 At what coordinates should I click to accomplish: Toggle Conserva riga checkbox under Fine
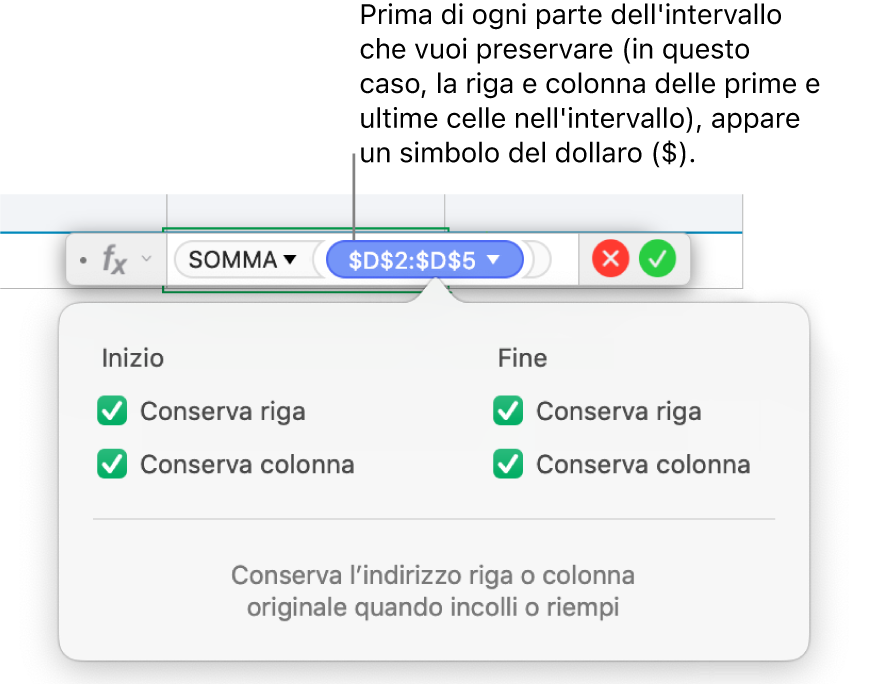[x=509, y=411]
